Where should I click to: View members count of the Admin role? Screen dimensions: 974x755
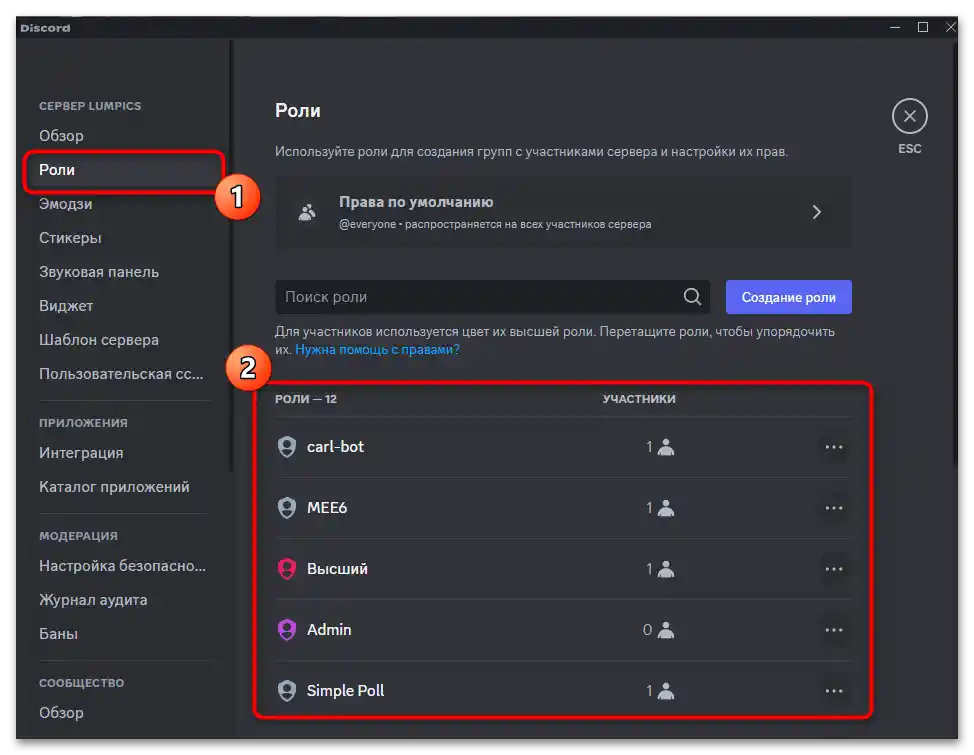pos(659,630)
